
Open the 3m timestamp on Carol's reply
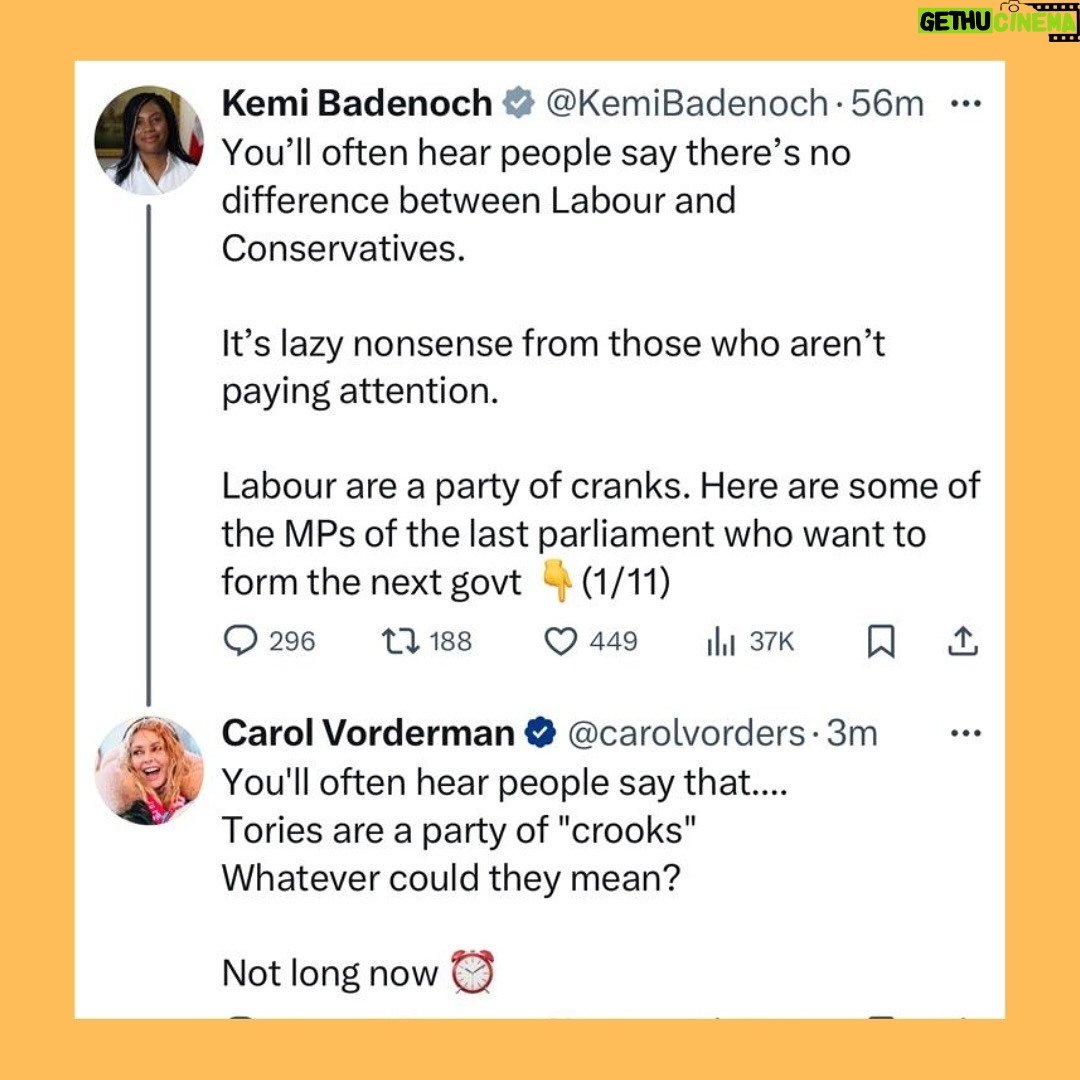[851, 733]
